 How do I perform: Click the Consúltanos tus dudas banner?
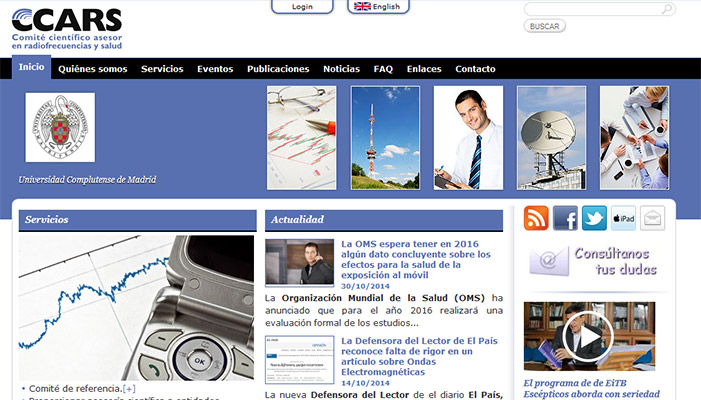[x=593, y=261]
